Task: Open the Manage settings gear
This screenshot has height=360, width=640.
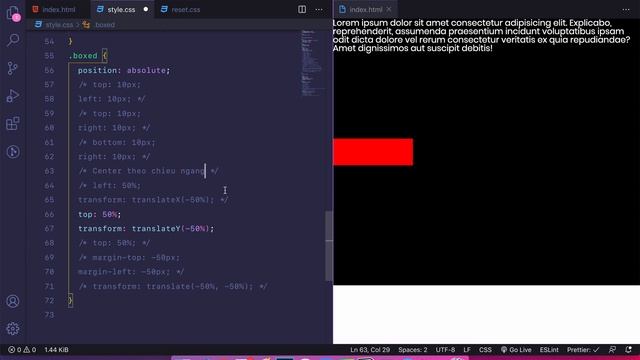Action: pyautogui.click(x=13, y=329)
